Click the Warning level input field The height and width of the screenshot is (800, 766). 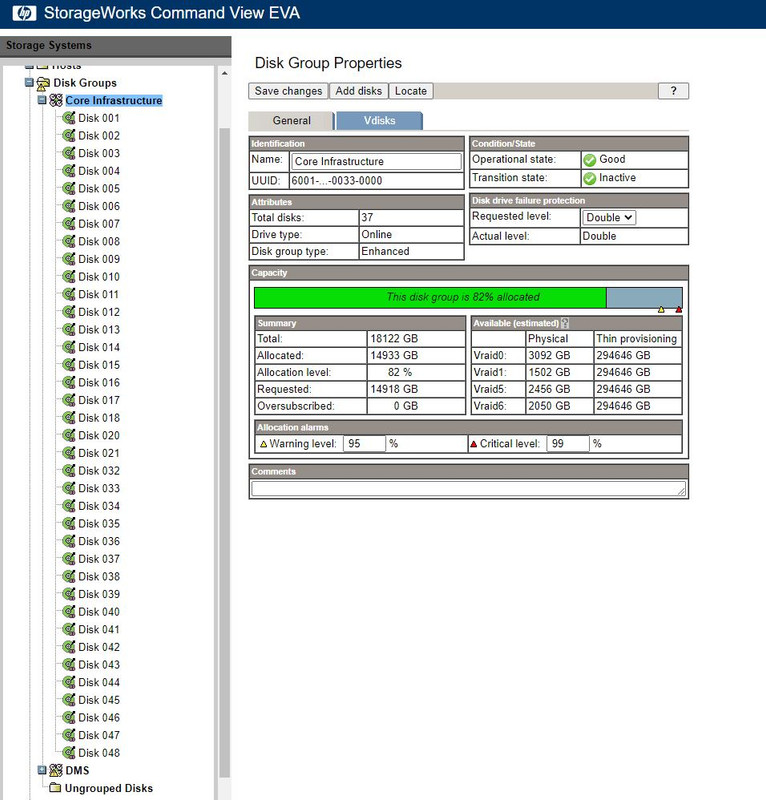tap(364, 444)
